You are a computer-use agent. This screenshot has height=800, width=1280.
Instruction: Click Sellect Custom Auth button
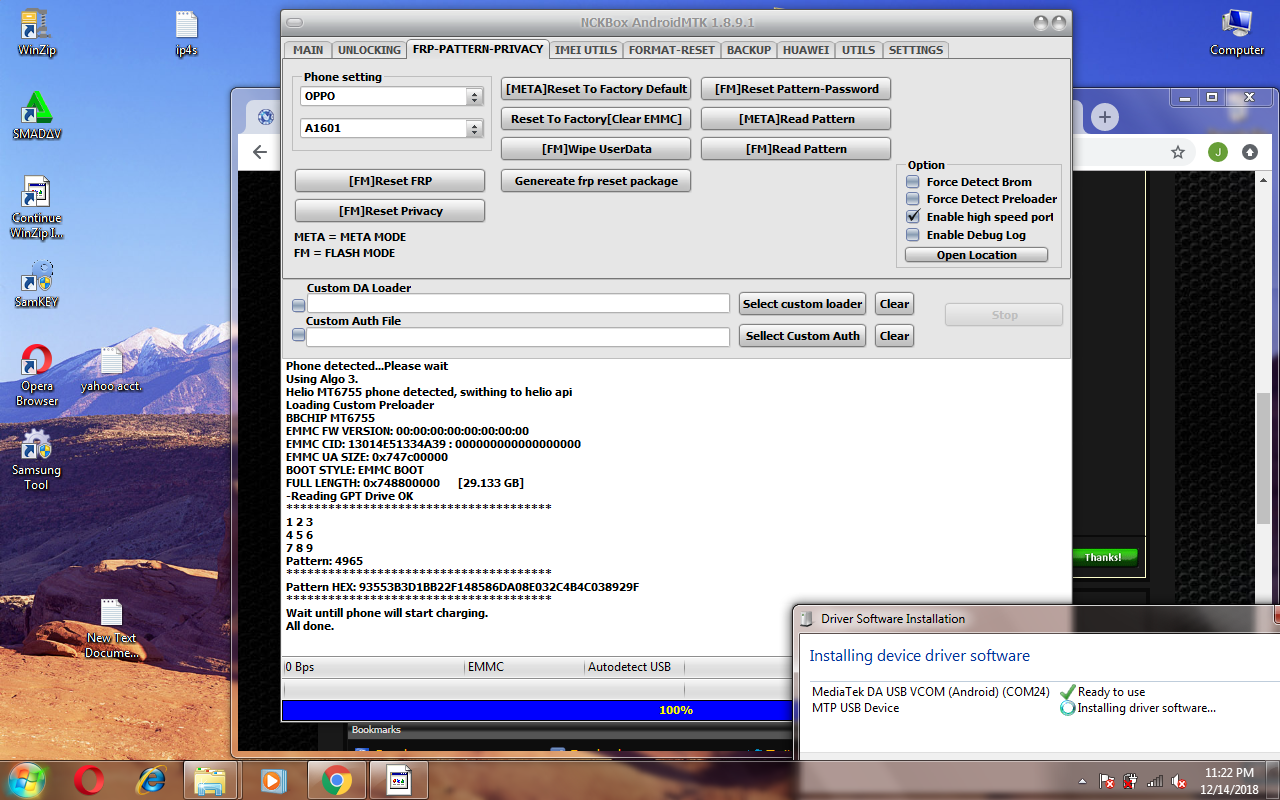(802, 336)
